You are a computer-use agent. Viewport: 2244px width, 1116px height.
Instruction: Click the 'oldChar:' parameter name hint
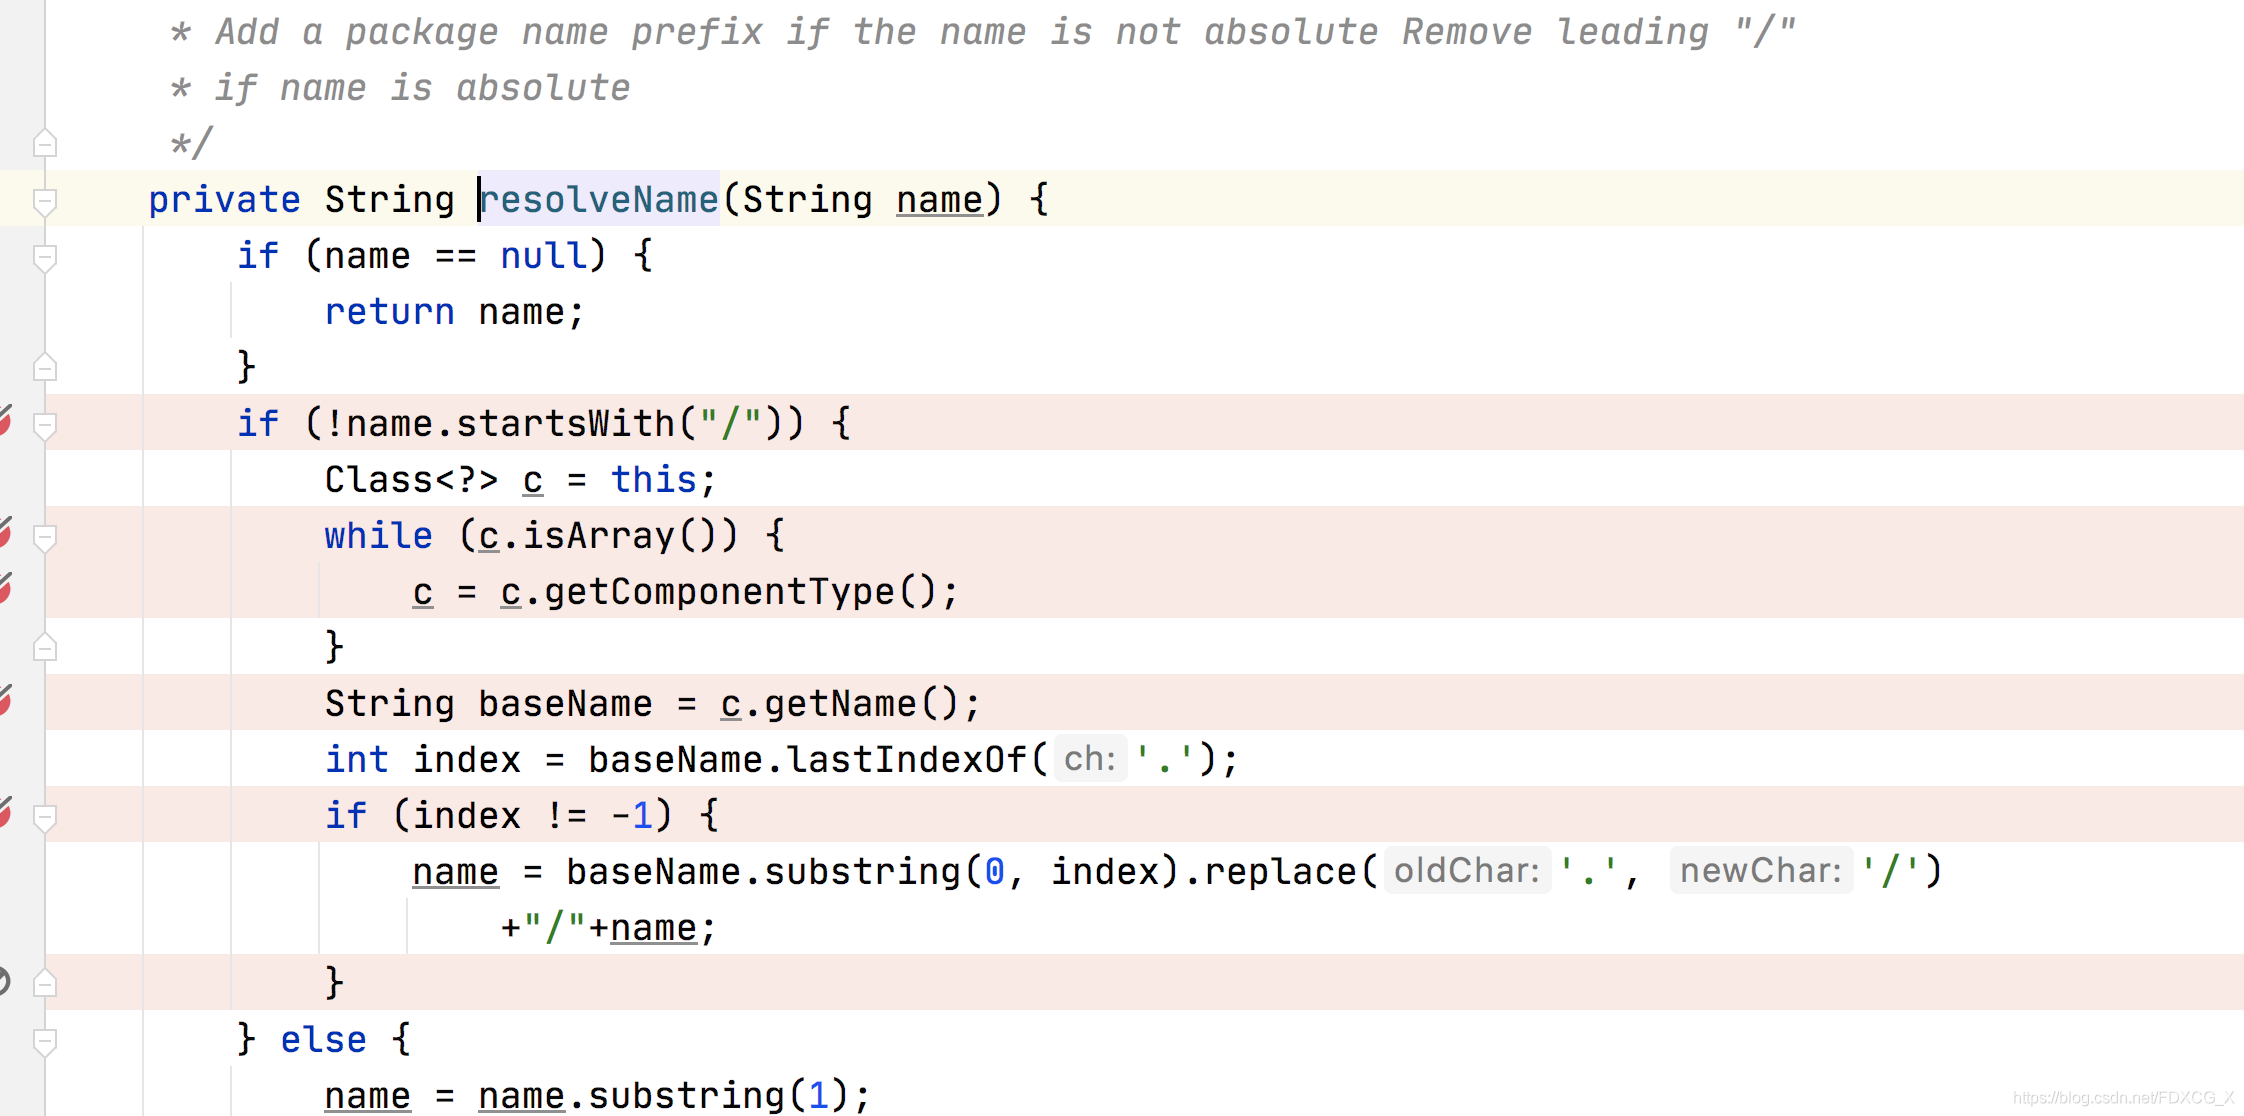pyautogui.click(x=1466, y=870)
